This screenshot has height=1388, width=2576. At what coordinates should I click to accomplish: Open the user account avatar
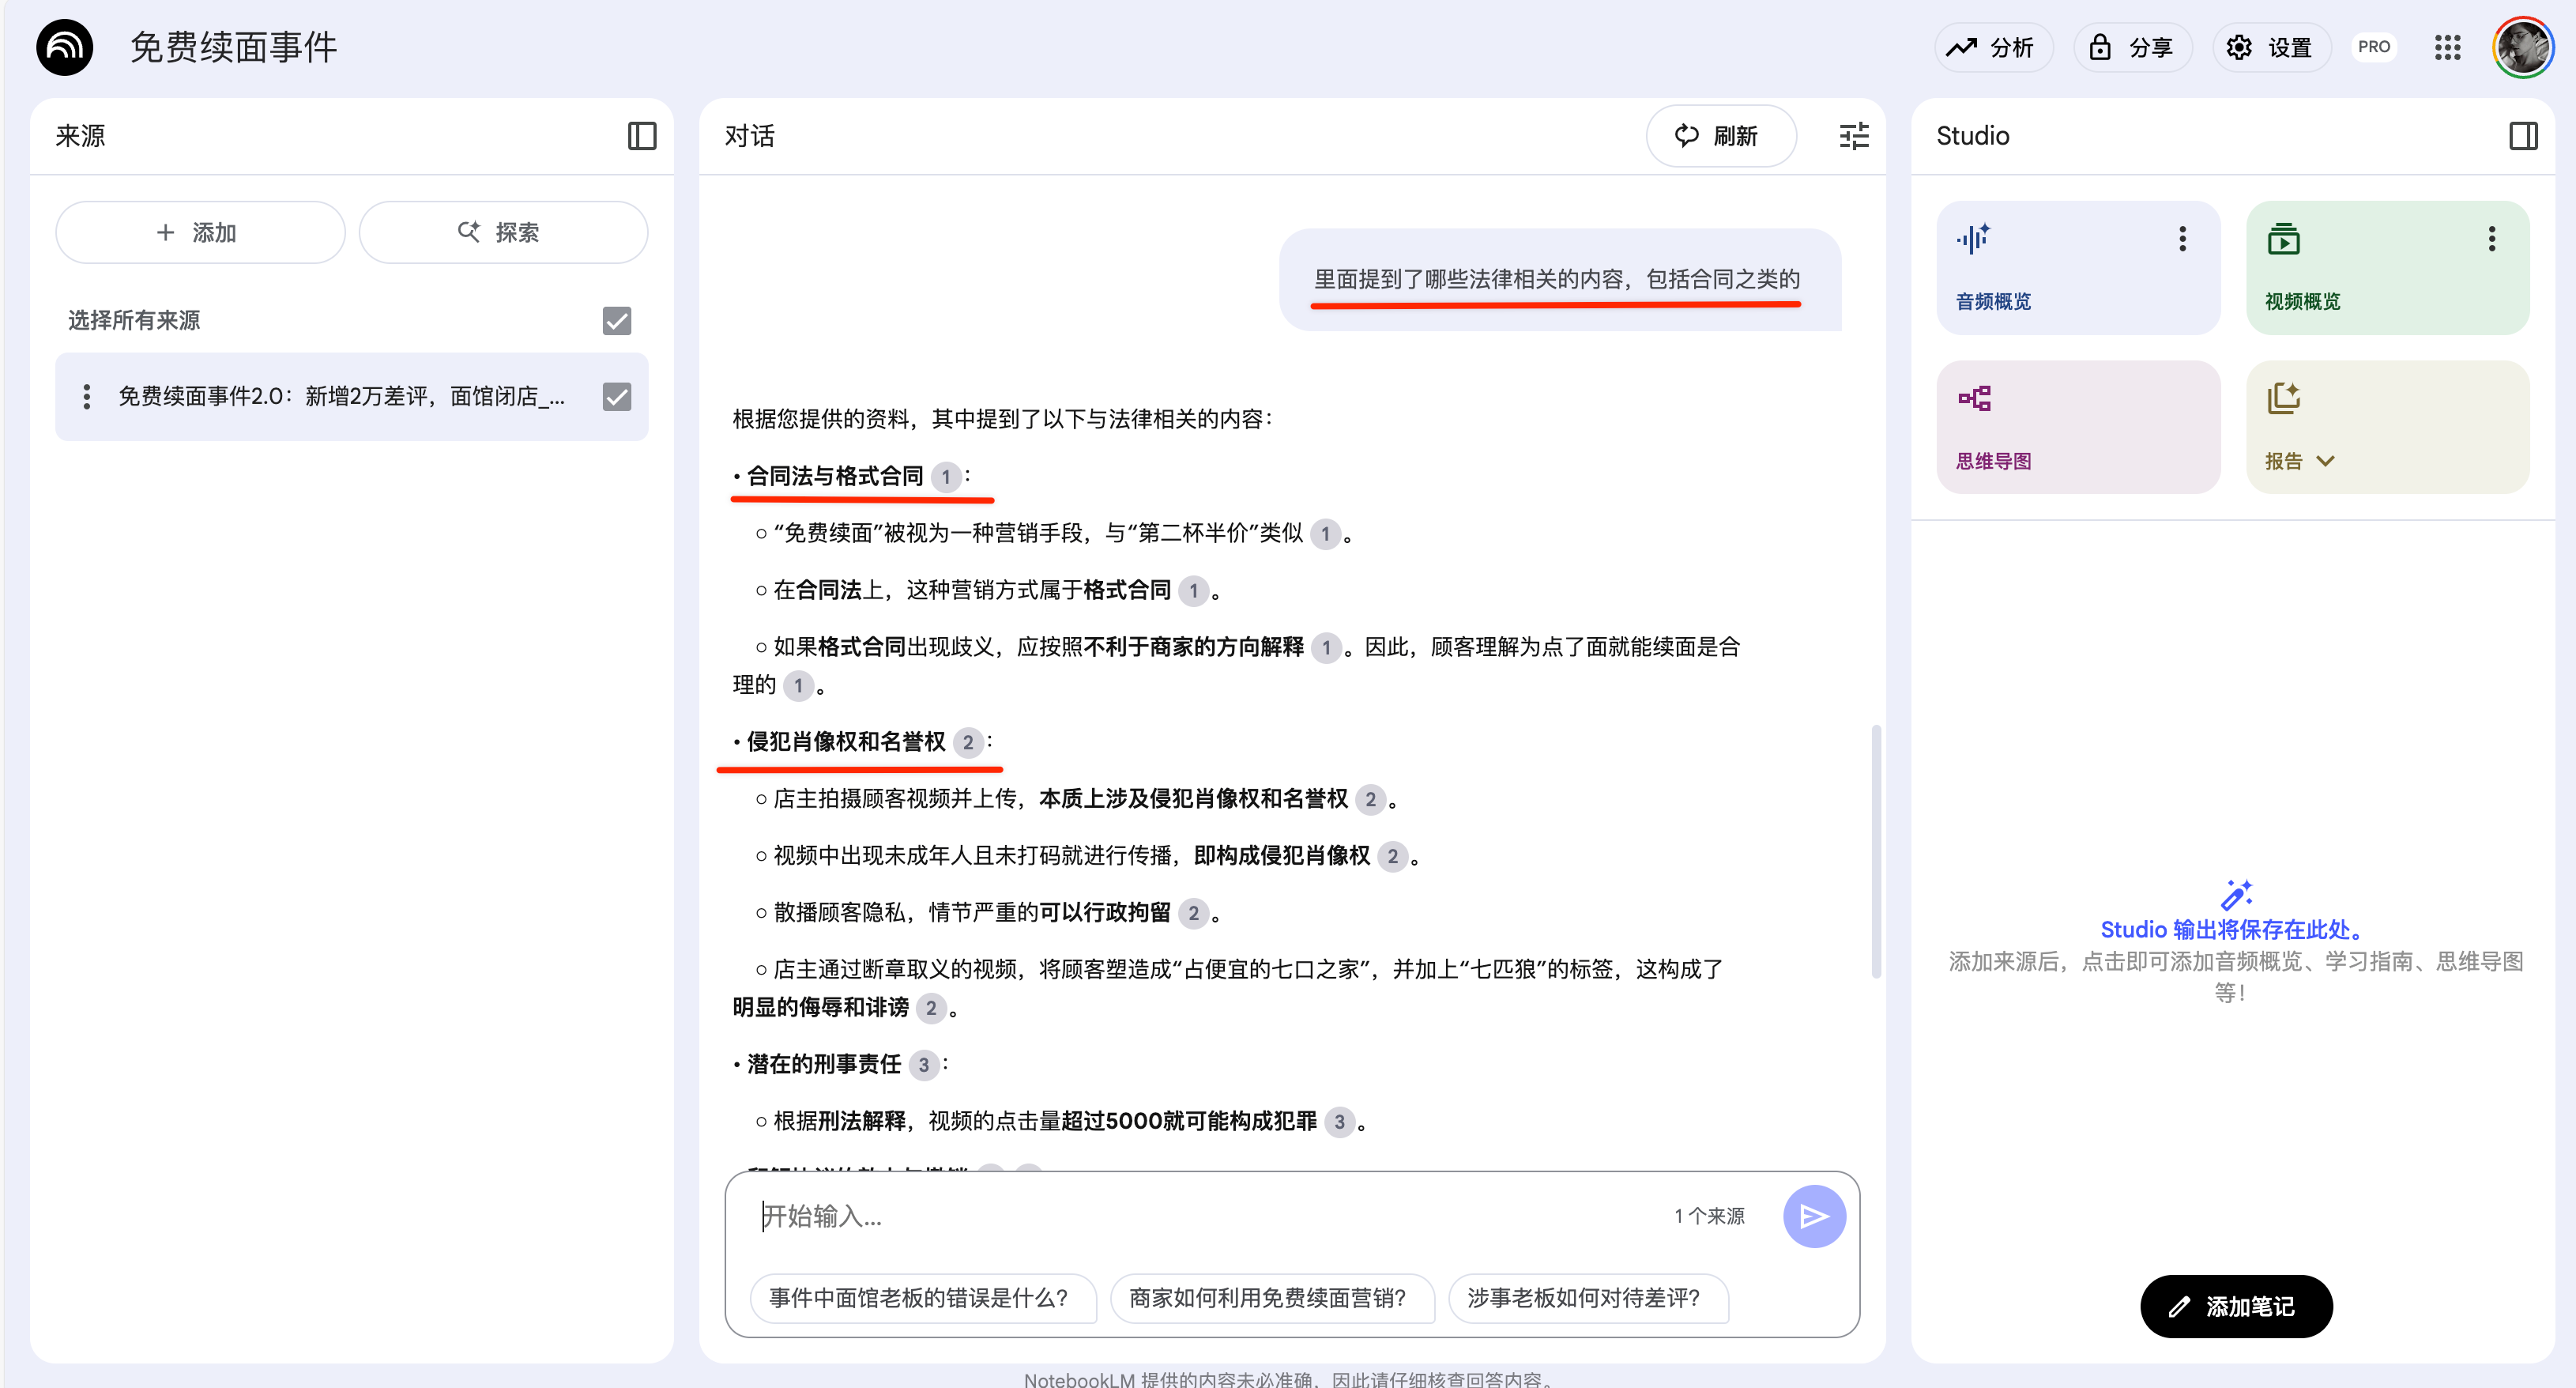click(2523, 47)
